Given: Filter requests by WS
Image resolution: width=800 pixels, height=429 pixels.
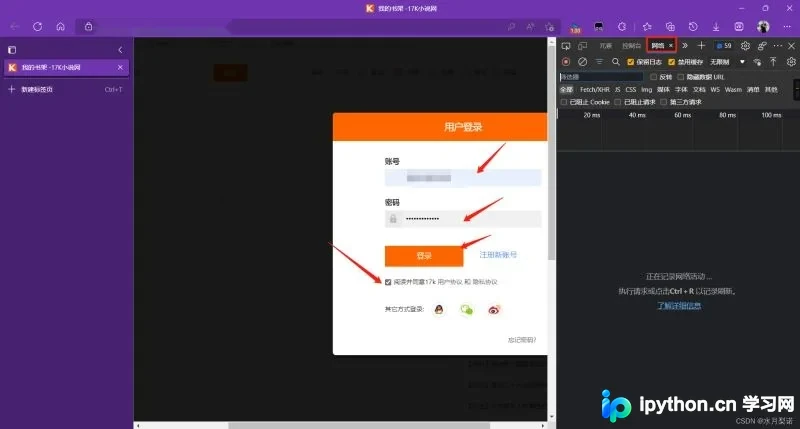Looking at the screenshot, I should point(715,89).
